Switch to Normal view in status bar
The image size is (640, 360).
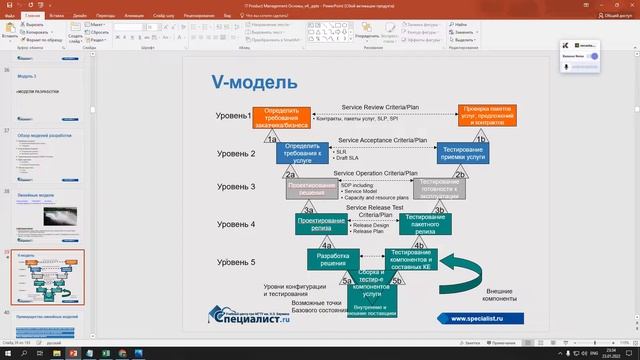click(x=527, y=343)
